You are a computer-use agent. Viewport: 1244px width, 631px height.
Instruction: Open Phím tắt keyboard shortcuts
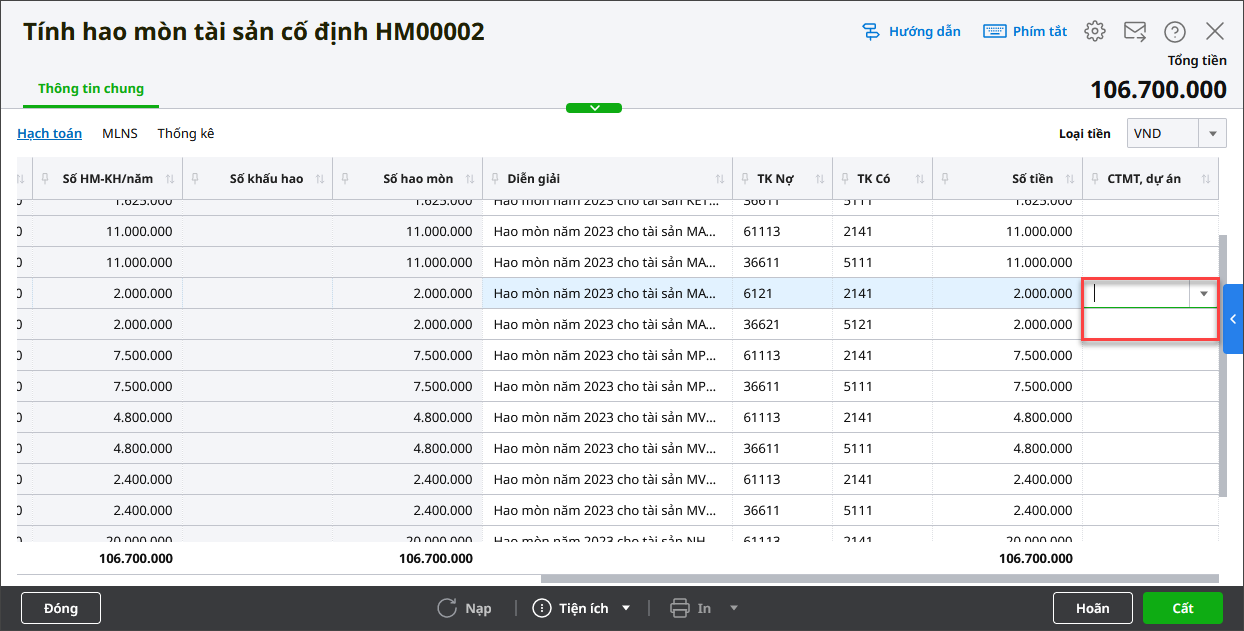pos(994,31)
